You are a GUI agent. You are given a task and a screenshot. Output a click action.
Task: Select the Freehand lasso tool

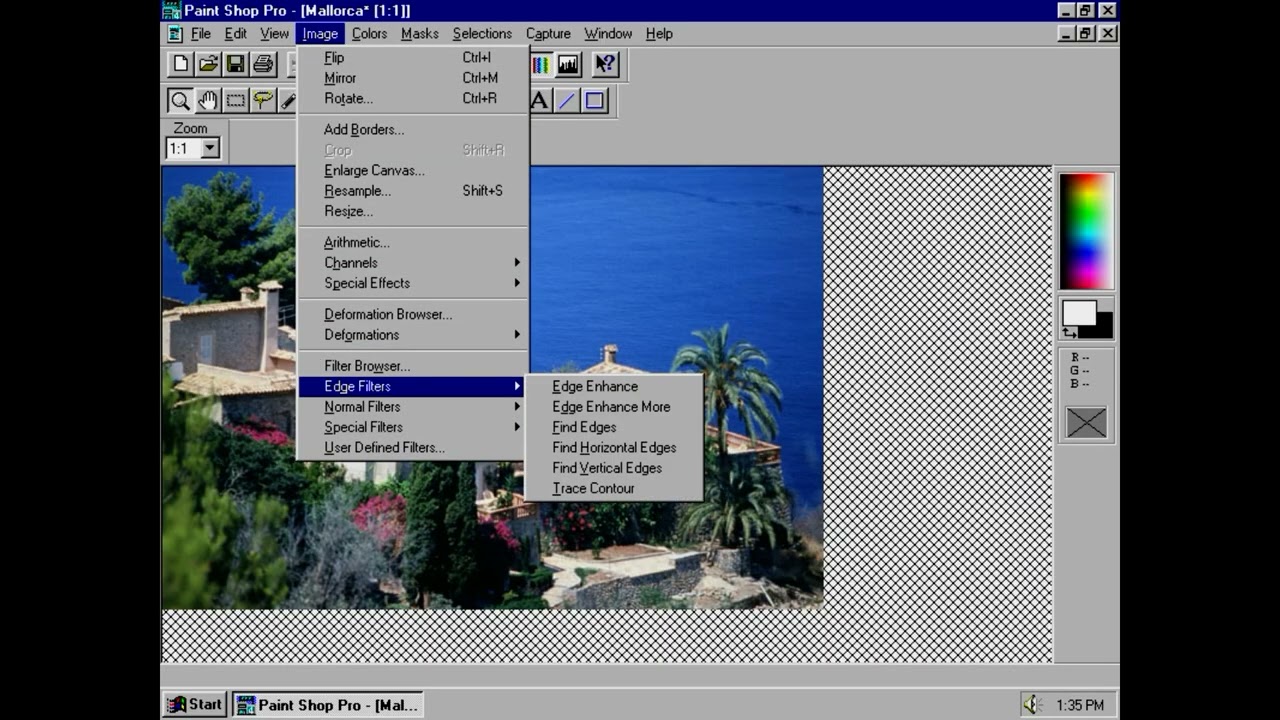coord(263,100)
